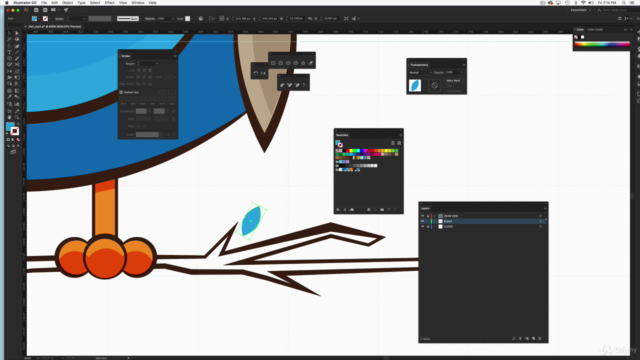Open Swatch Libraries menu at Swatches panel bottom
This screenshot has width=640, height=360.
pos(338,209)
